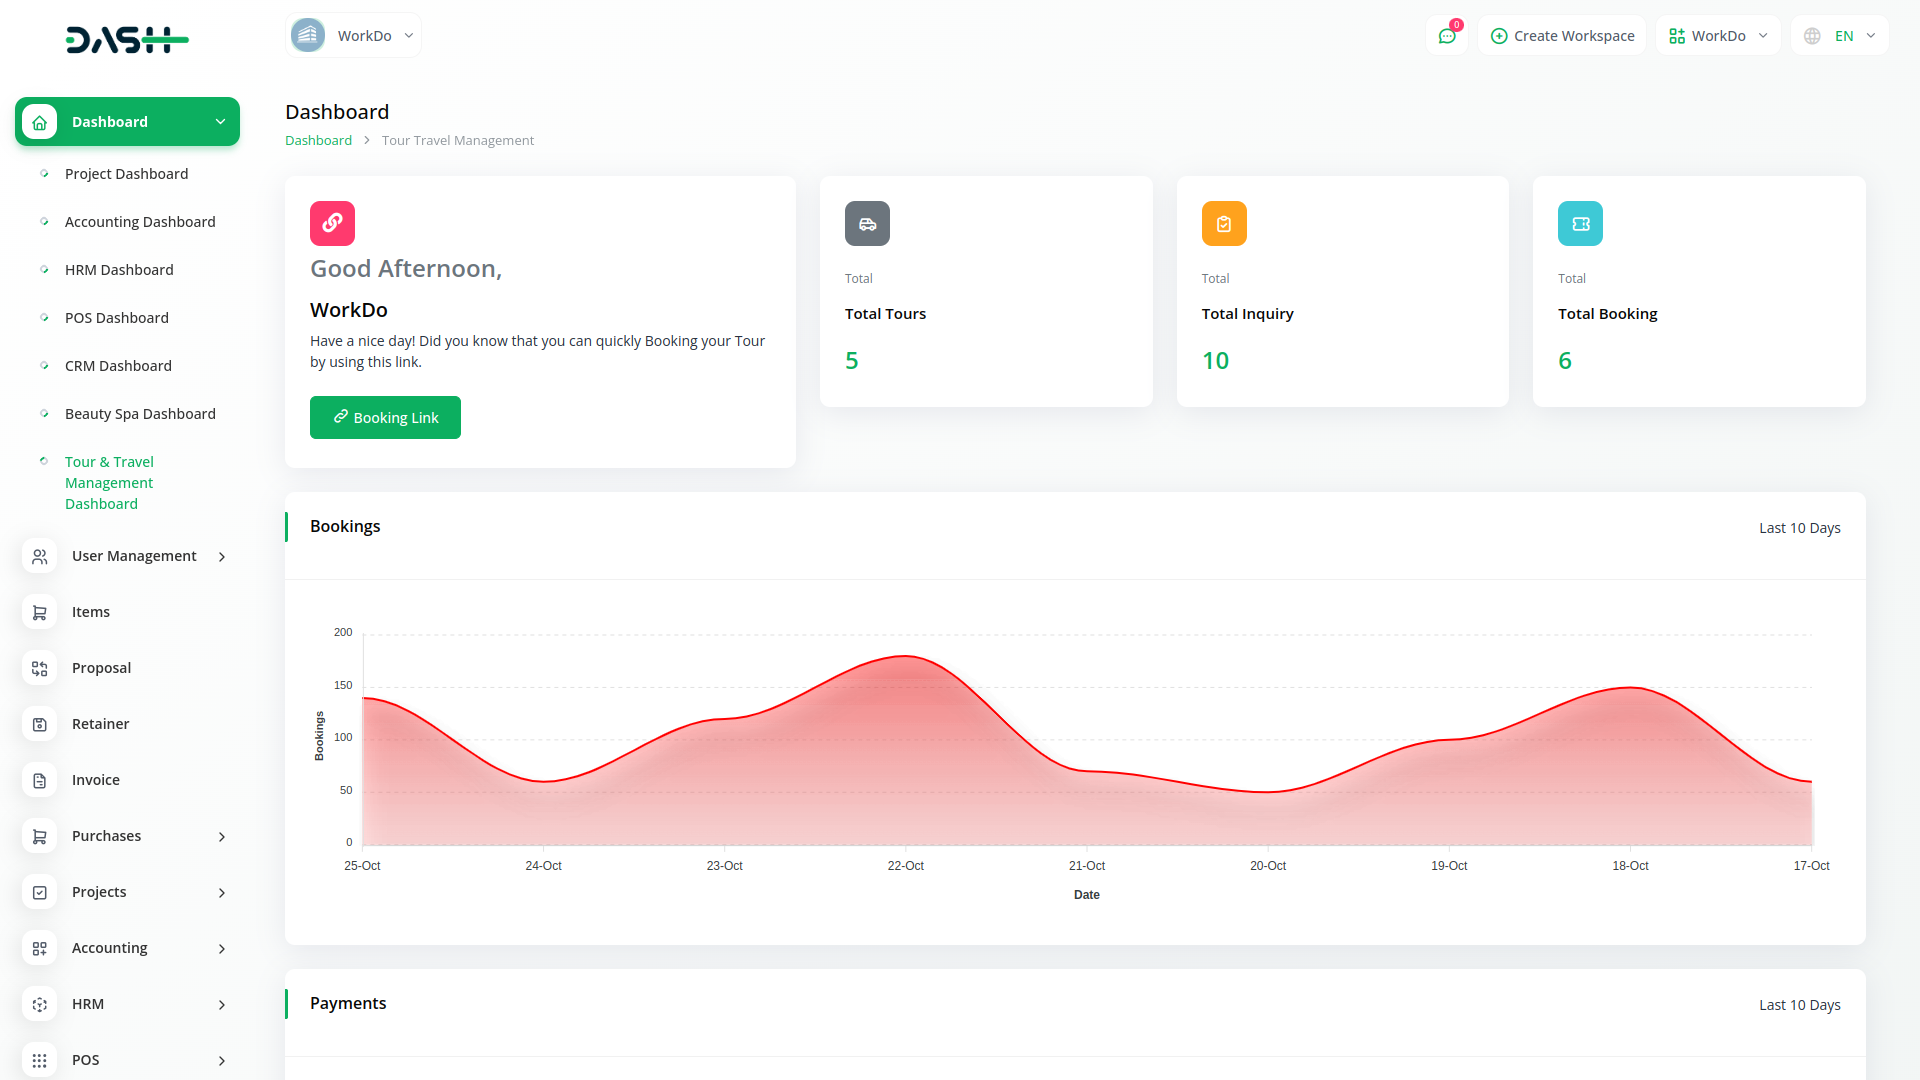Click the DASH logo

tap(127, 40)
